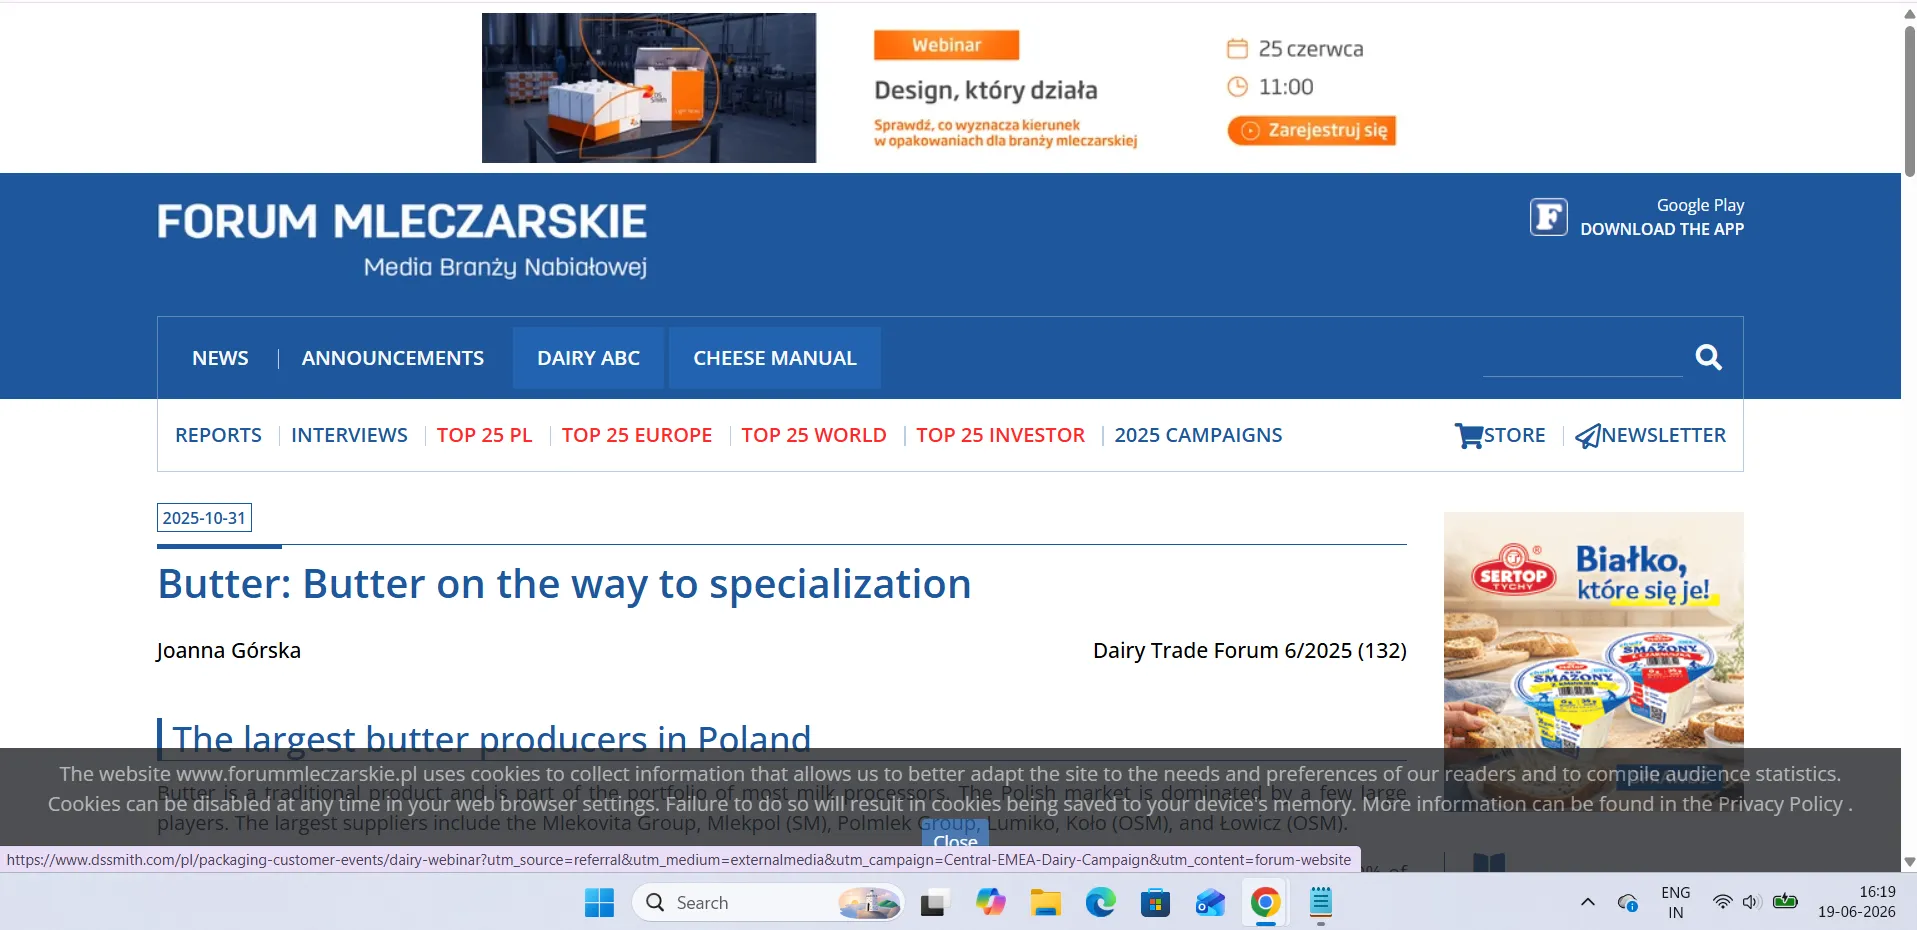Click the OneDrive sync tray icon
This screenshot has height=930, width=1917.
[x=1627, y=903]
